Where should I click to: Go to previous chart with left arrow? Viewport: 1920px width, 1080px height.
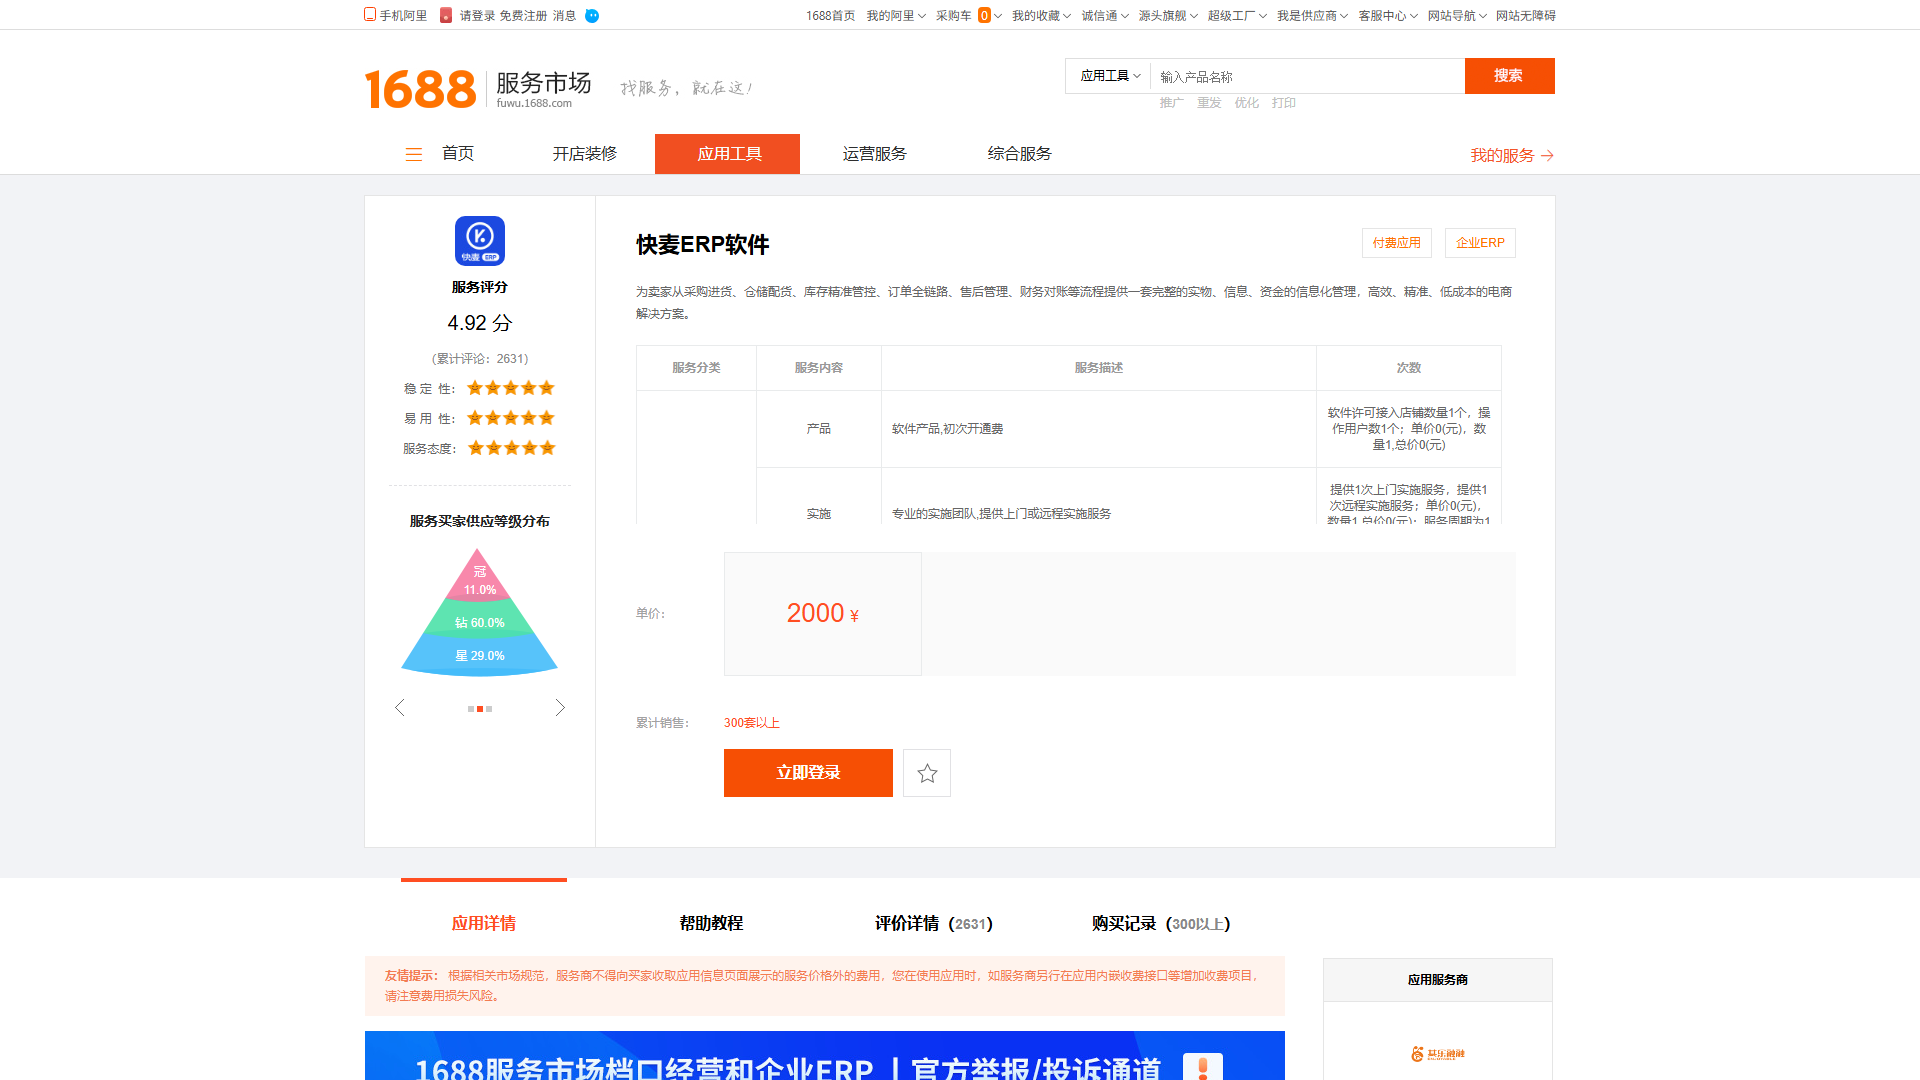tap(400, 707)
